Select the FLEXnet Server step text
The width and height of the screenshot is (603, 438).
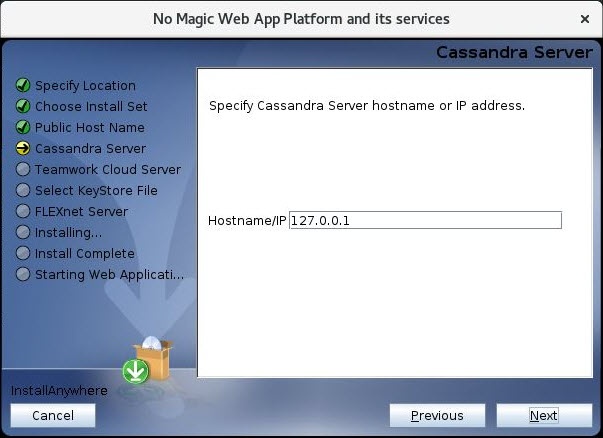(x=82, y=212)
